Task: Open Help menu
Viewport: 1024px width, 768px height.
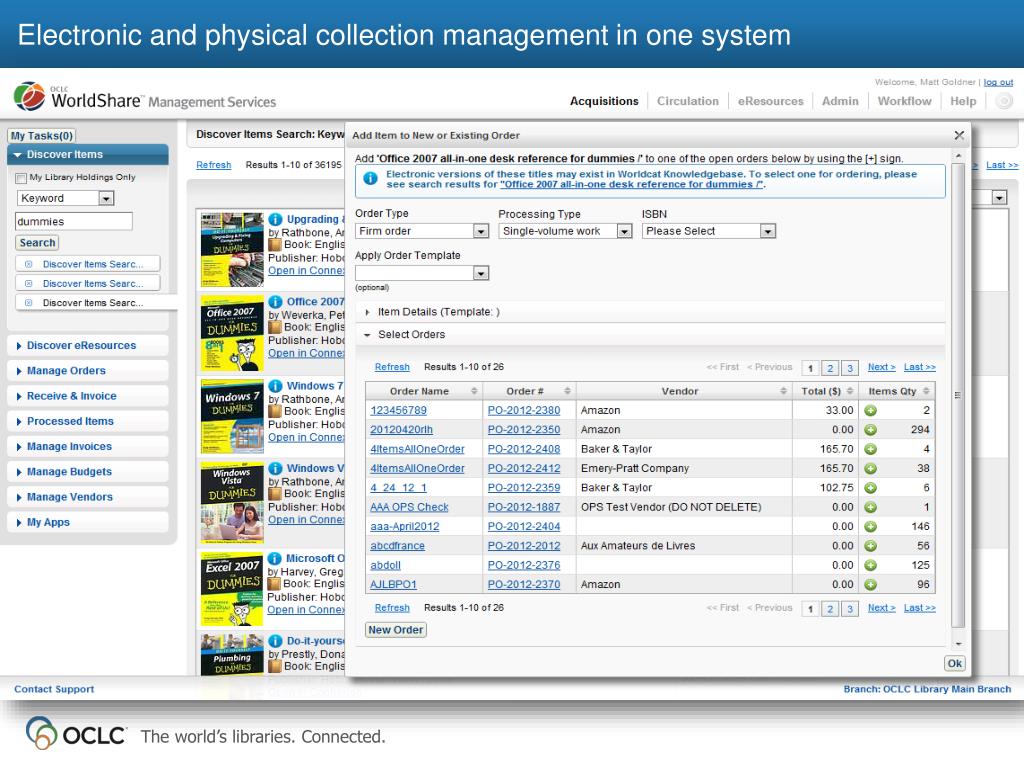Action: point(963,101)
